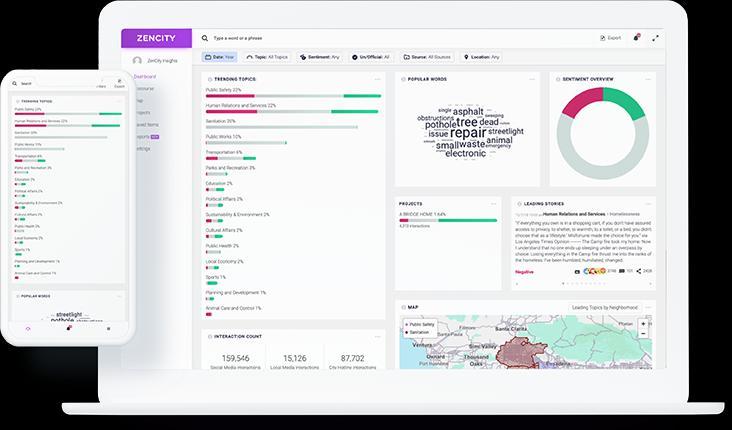Open the Date: Year filter

coord(219,57)
